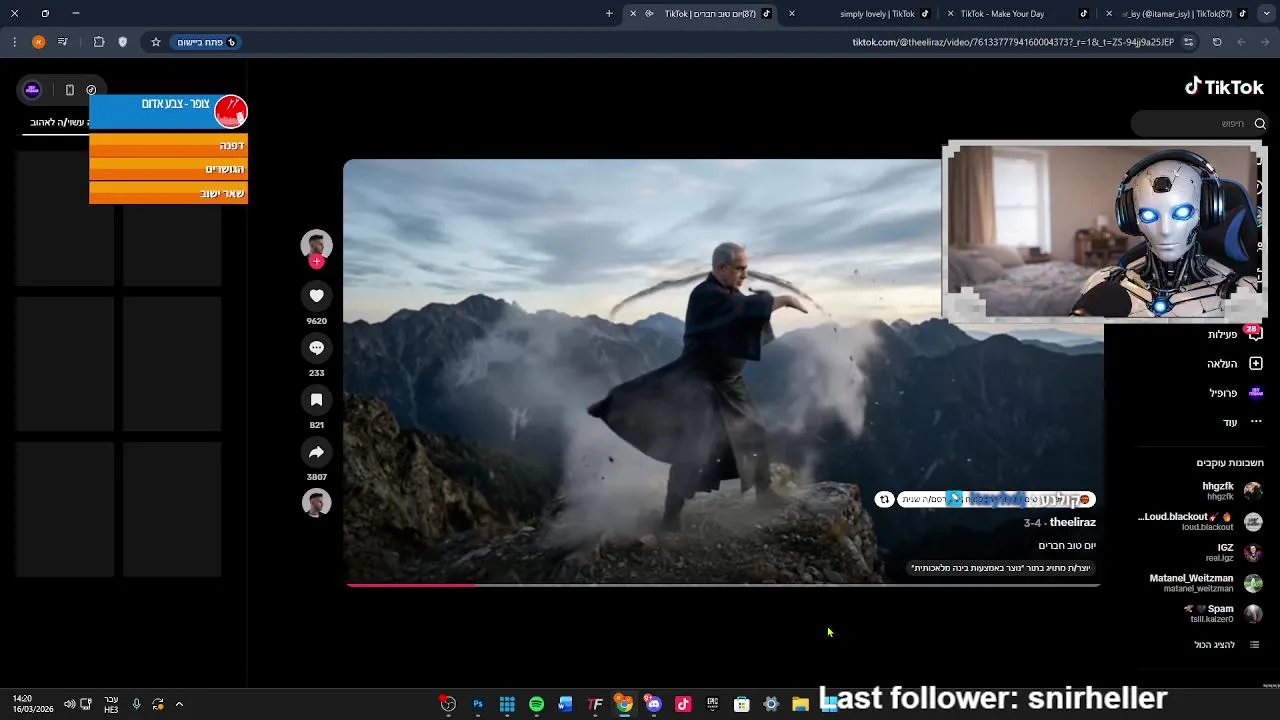
Task: Open IGZ followed account
Action: (x=1234, y=552)
